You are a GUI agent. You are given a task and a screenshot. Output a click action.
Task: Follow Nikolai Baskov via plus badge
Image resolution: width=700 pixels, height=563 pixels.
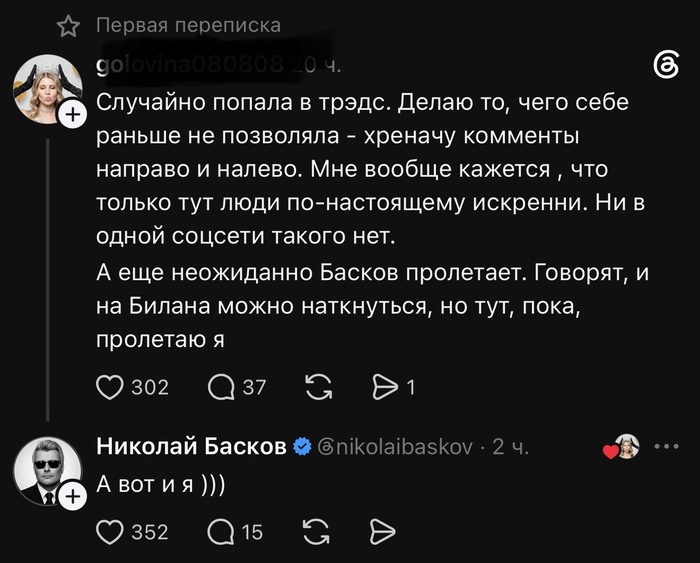(73, 496)
